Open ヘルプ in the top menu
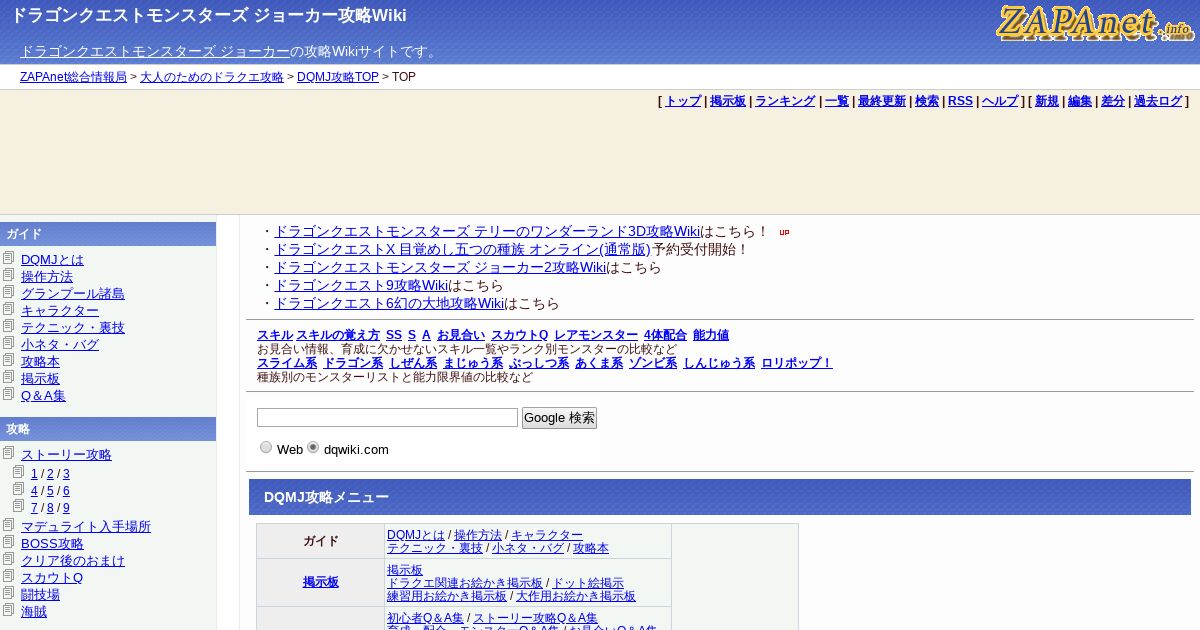Screen dimensions: 1200x630 pyautogui.click(x=1000, y=101)
